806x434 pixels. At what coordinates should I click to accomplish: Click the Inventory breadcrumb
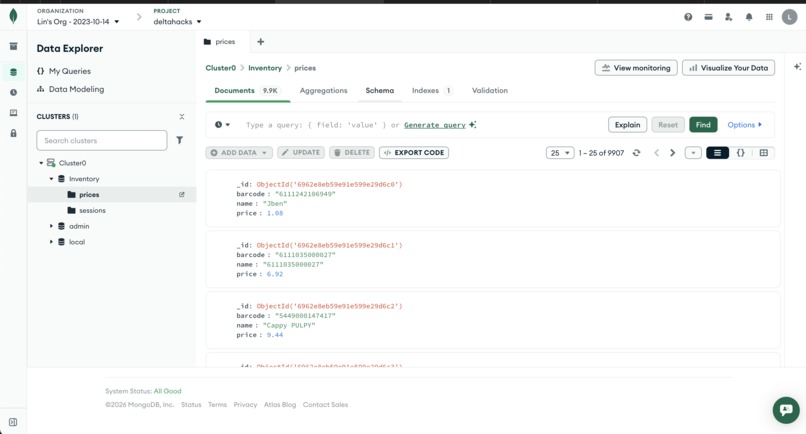click(265, 68)
